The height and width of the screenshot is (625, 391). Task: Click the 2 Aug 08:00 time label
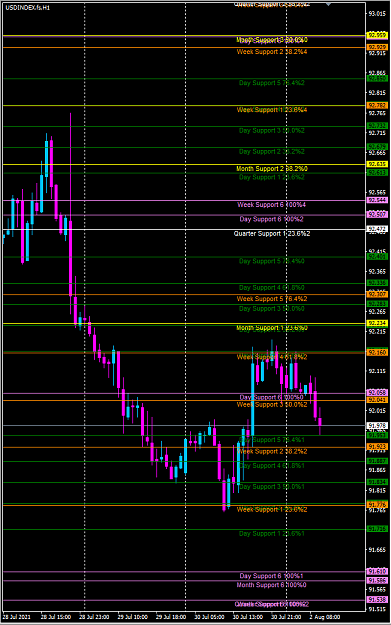[324, 617]
